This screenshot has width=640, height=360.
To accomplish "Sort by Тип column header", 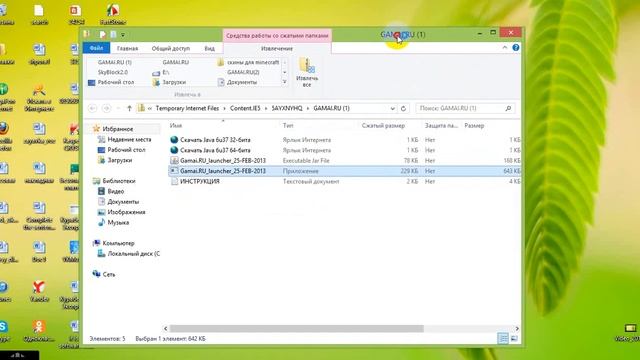I will (x=288, y=126).
